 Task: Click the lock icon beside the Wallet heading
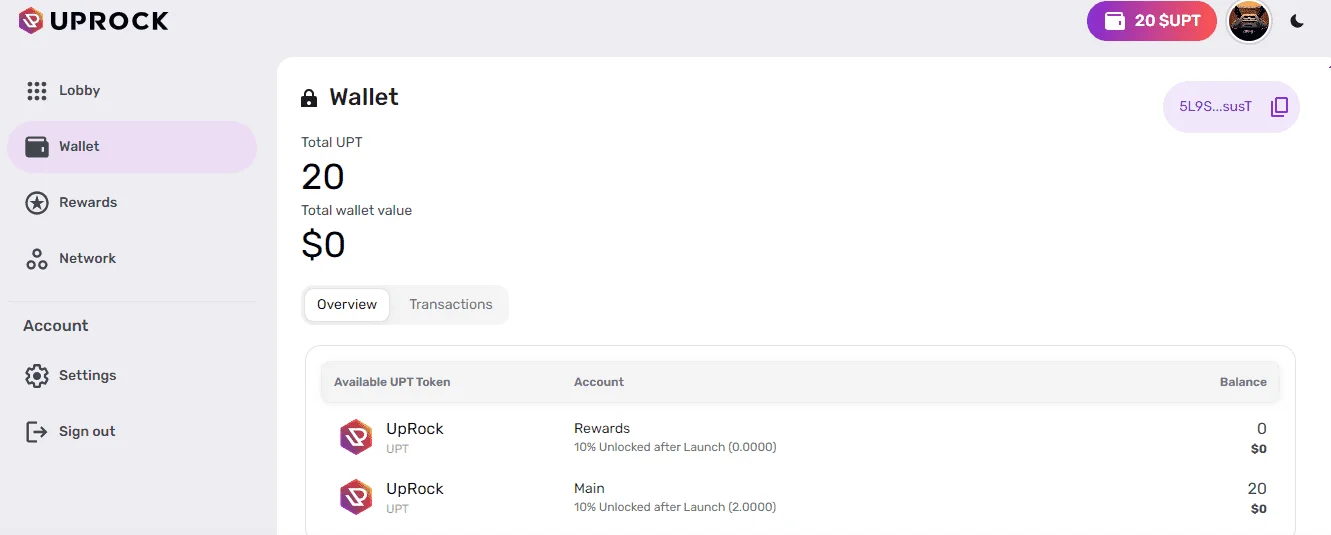(x=309, y=98)
